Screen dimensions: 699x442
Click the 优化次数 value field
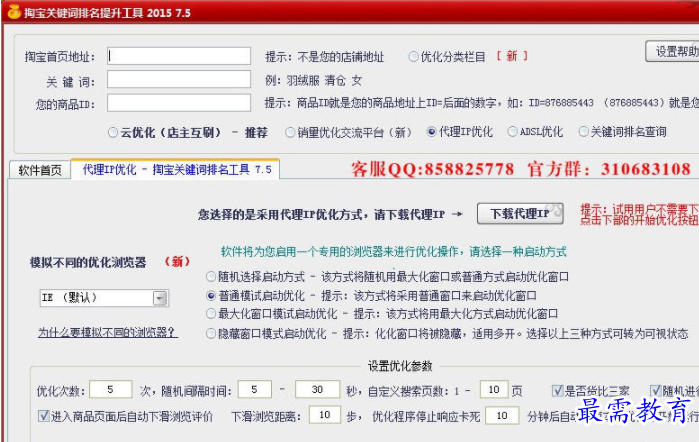111,389
